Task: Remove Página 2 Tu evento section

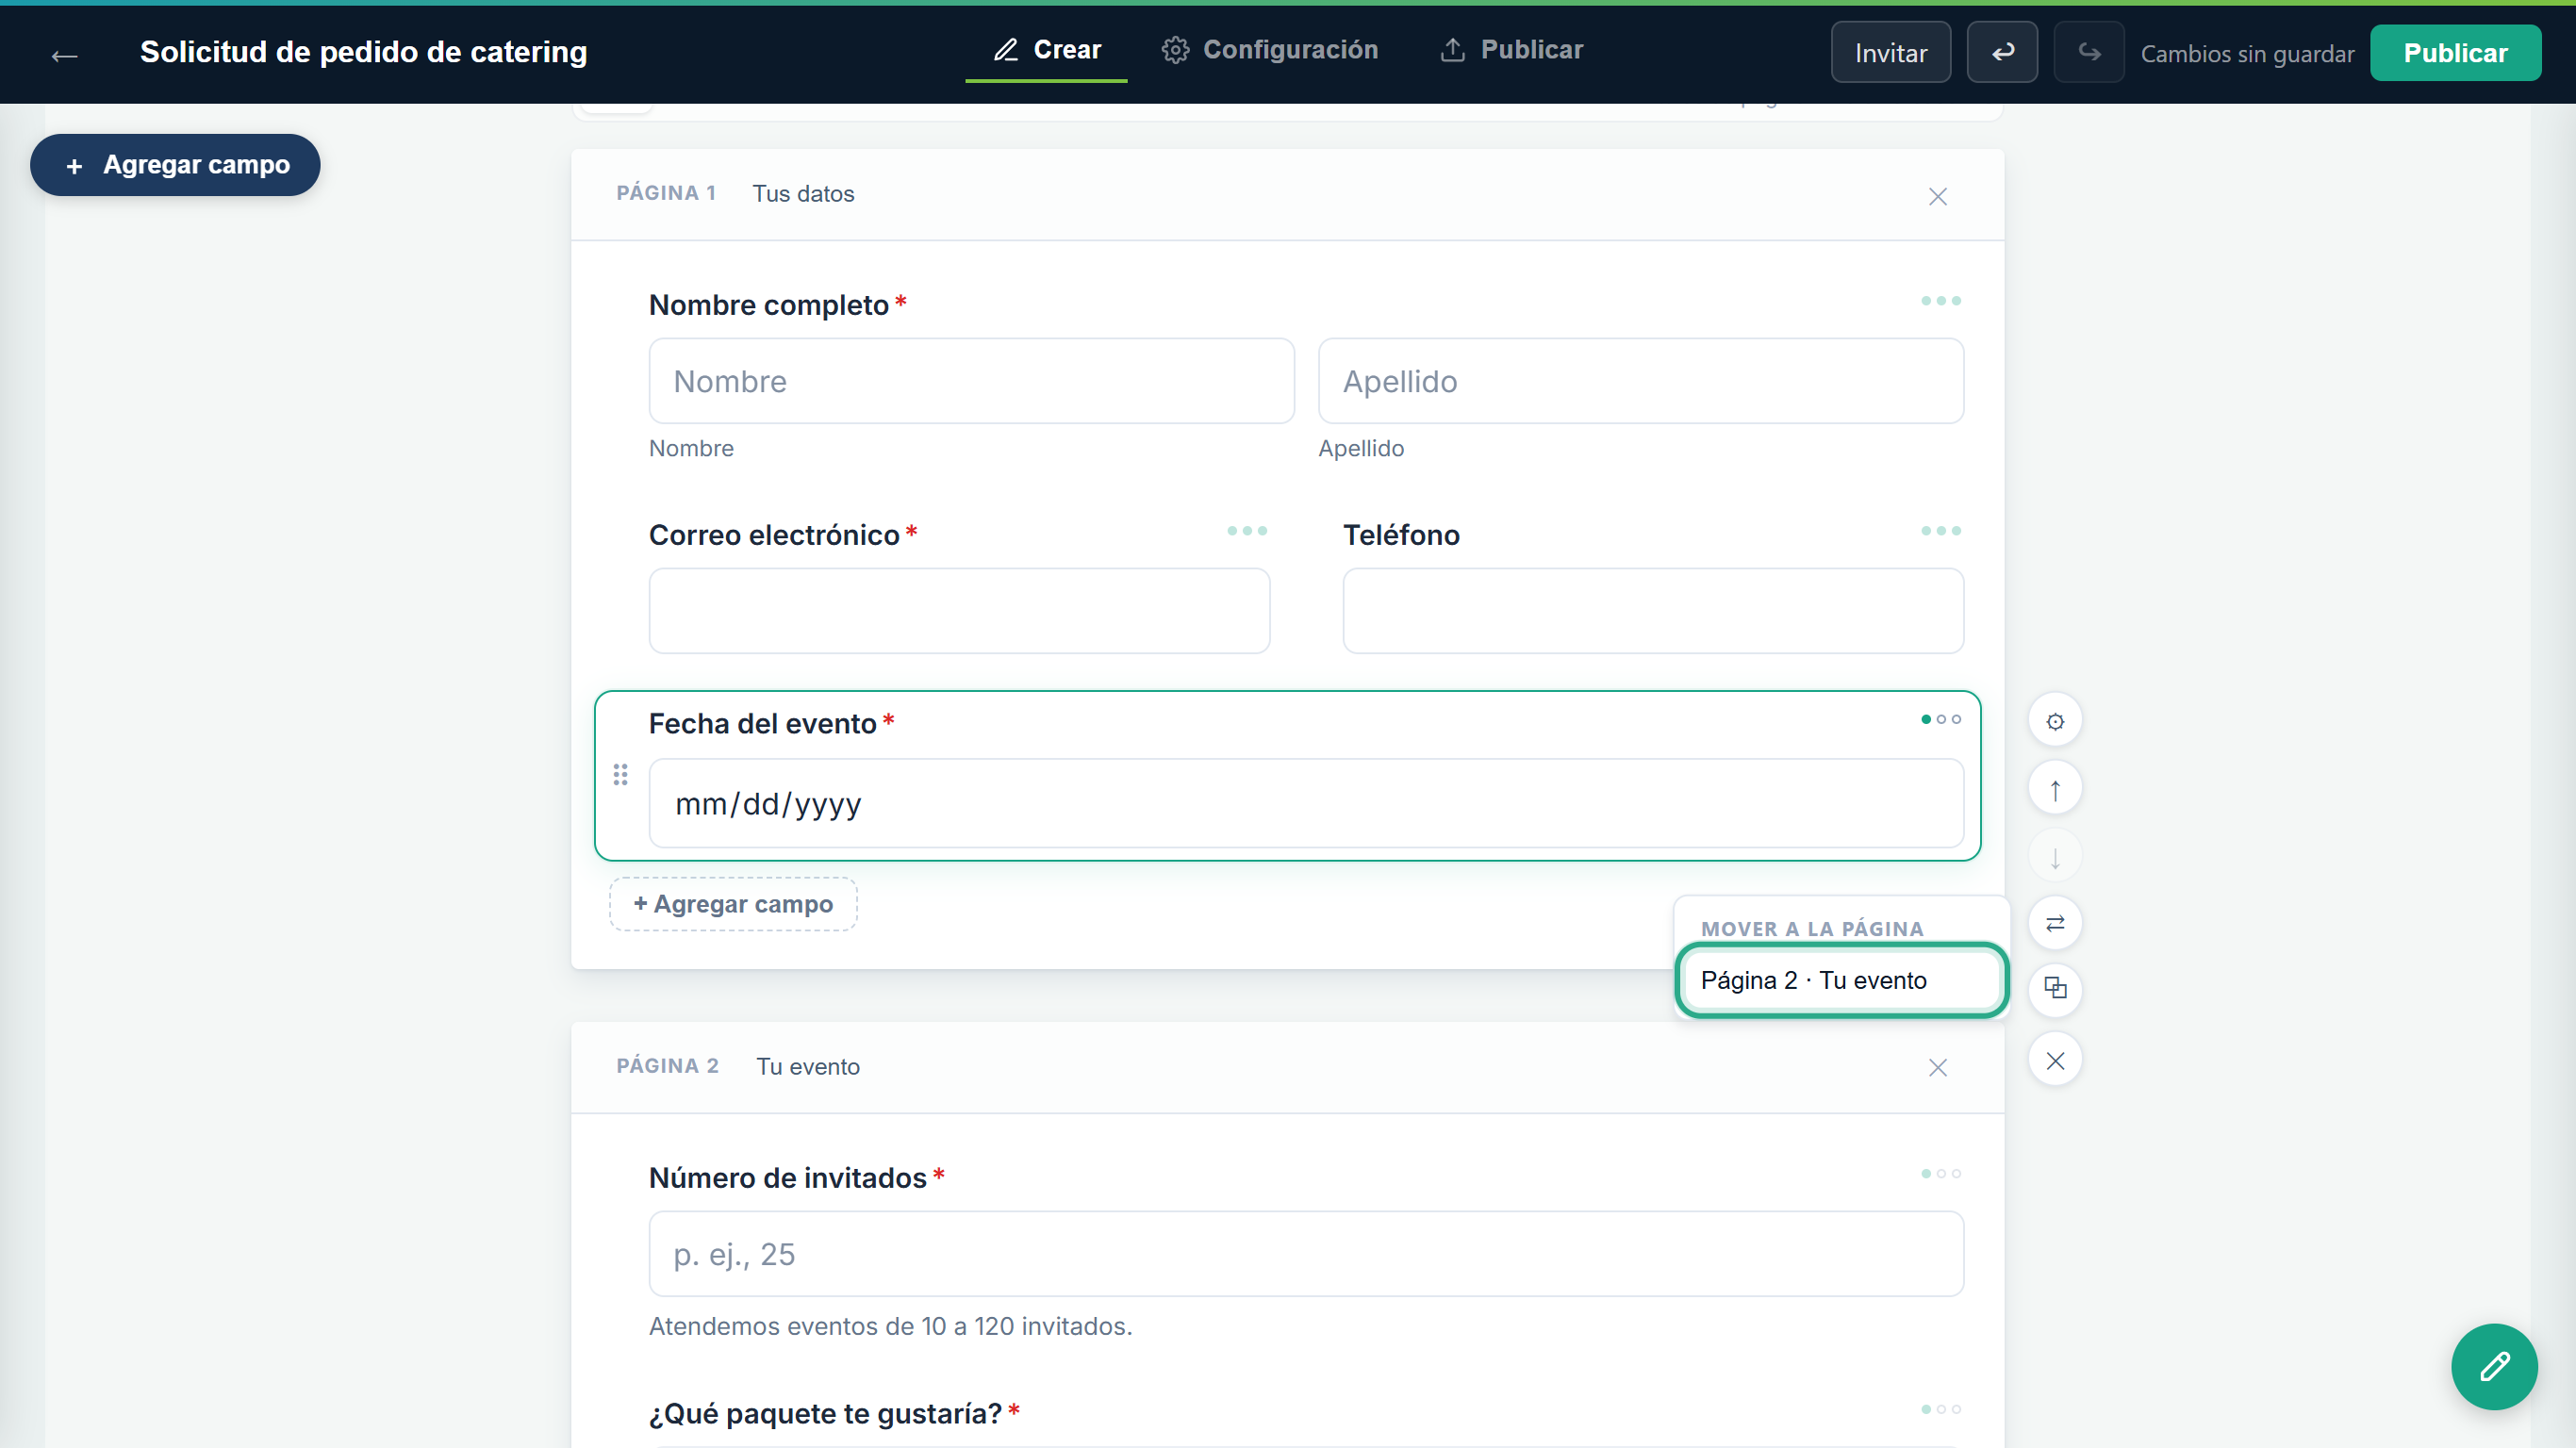Action: pyautogui.click(x=1937, y=1068)
